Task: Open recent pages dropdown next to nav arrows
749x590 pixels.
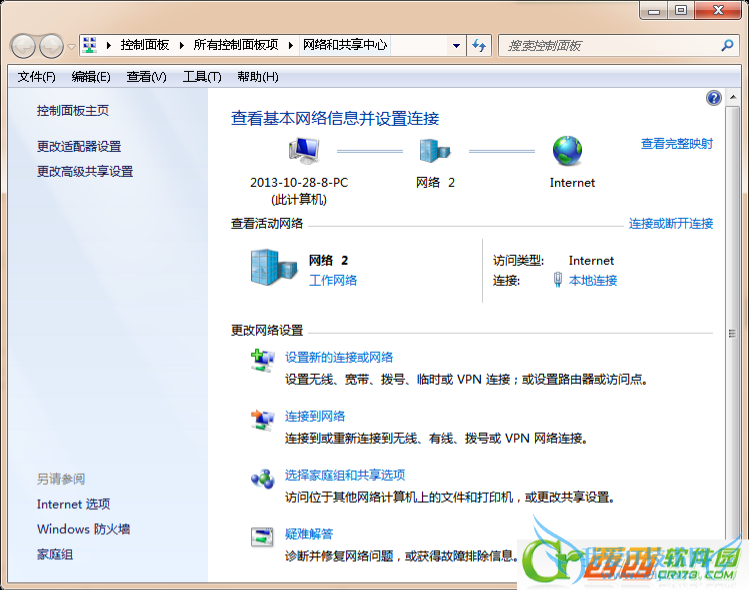Action: [x=71, y=46]
